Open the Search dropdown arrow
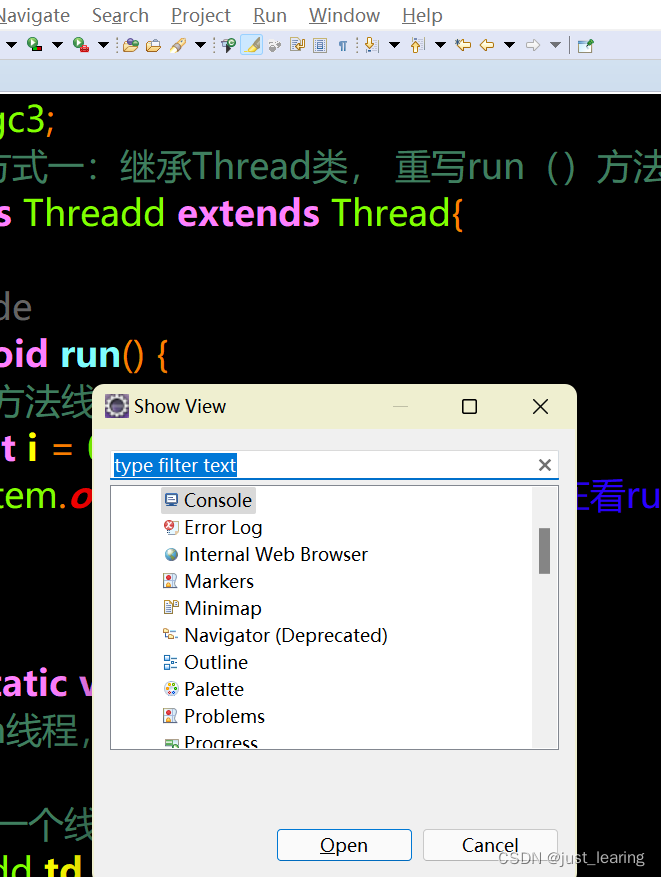The width and height of the screenshot is (661, 877). 201,45
